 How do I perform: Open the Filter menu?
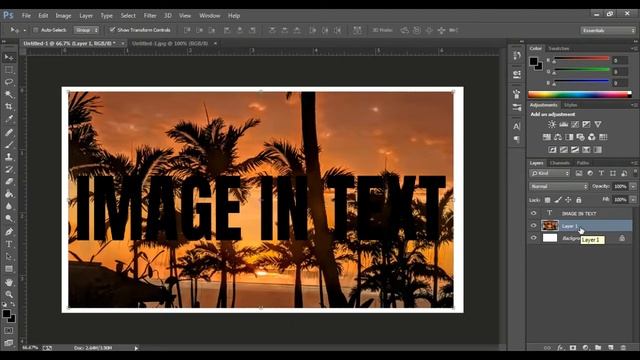click(x=150, y=16)
